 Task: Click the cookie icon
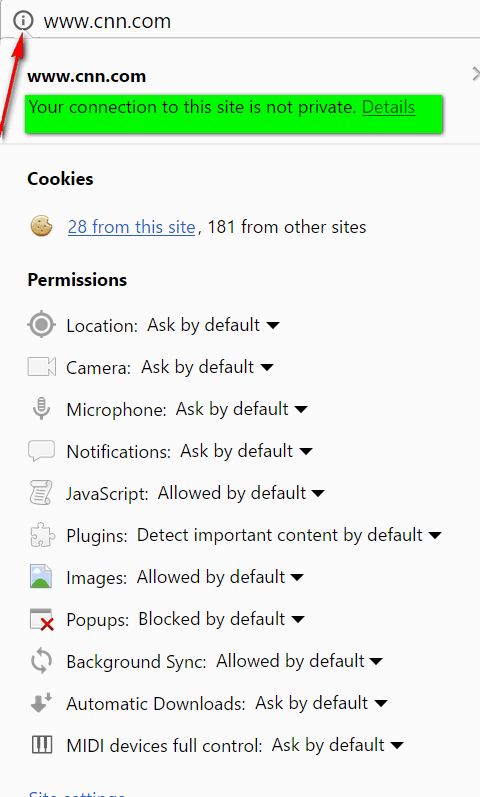tap(41, 226)
